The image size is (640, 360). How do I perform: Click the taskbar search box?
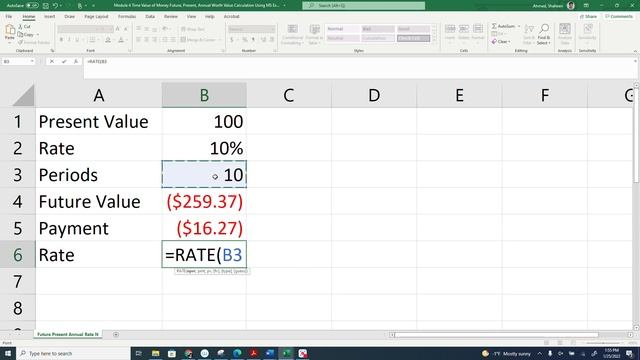pos(73,353)
